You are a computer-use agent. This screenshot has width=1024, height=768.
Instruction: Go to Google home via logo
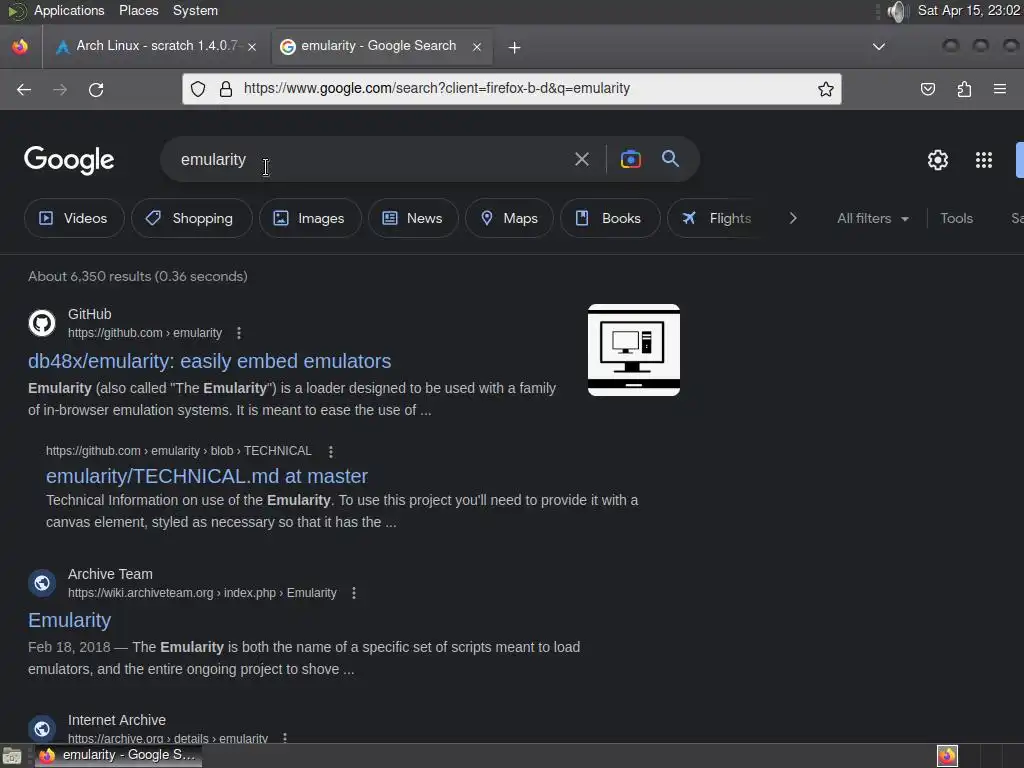[69, 160]
